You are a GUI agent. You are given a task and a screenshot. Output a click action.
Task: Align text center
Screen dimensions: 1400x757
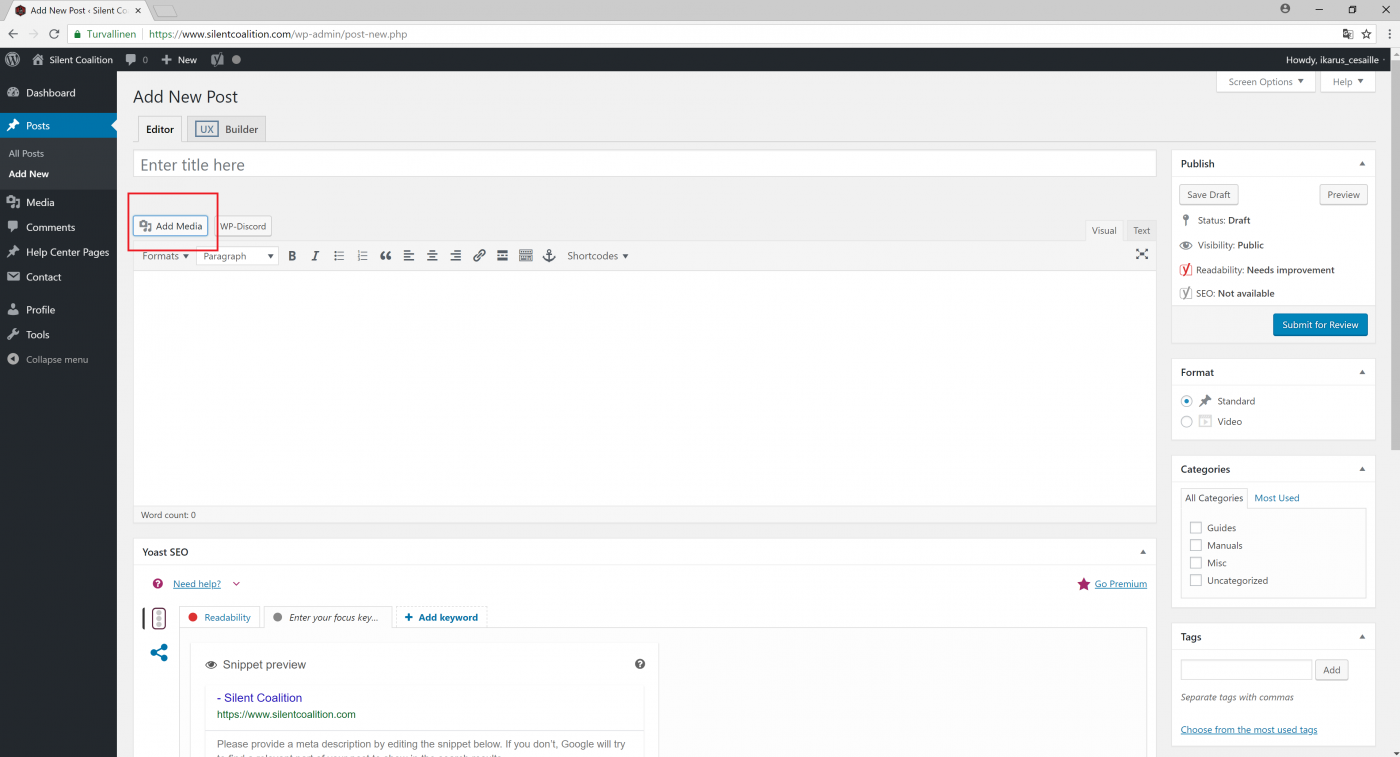(432, 256)
